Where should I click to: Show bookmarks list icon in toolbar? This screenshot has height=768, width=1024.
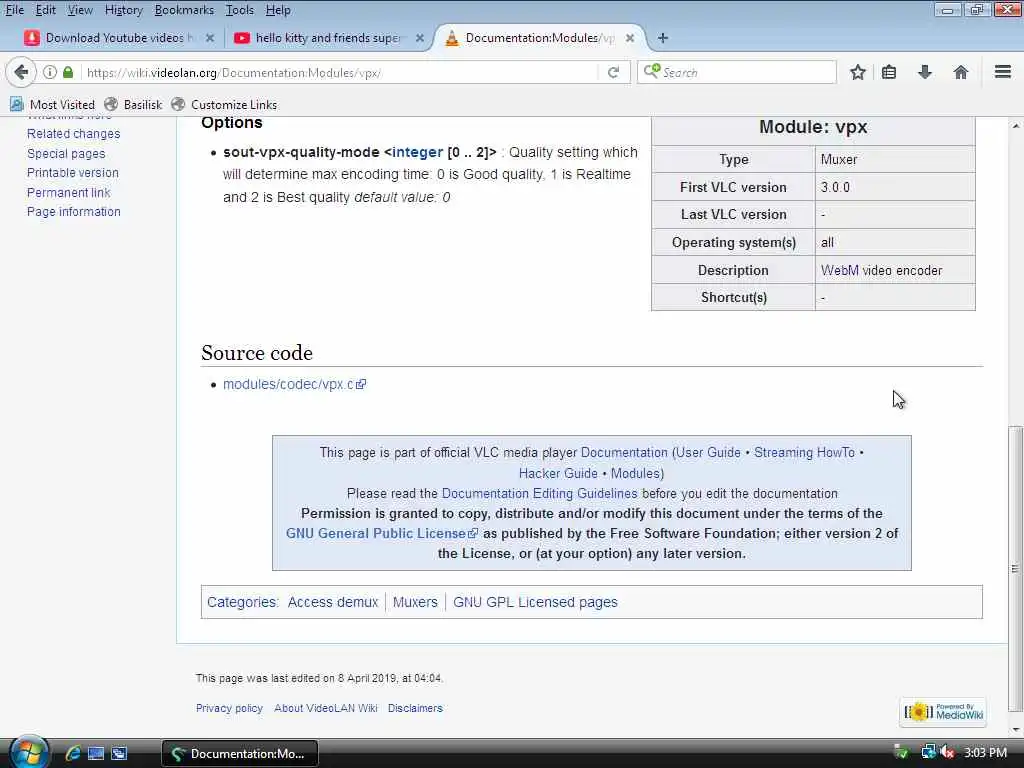tap(889, 72)
